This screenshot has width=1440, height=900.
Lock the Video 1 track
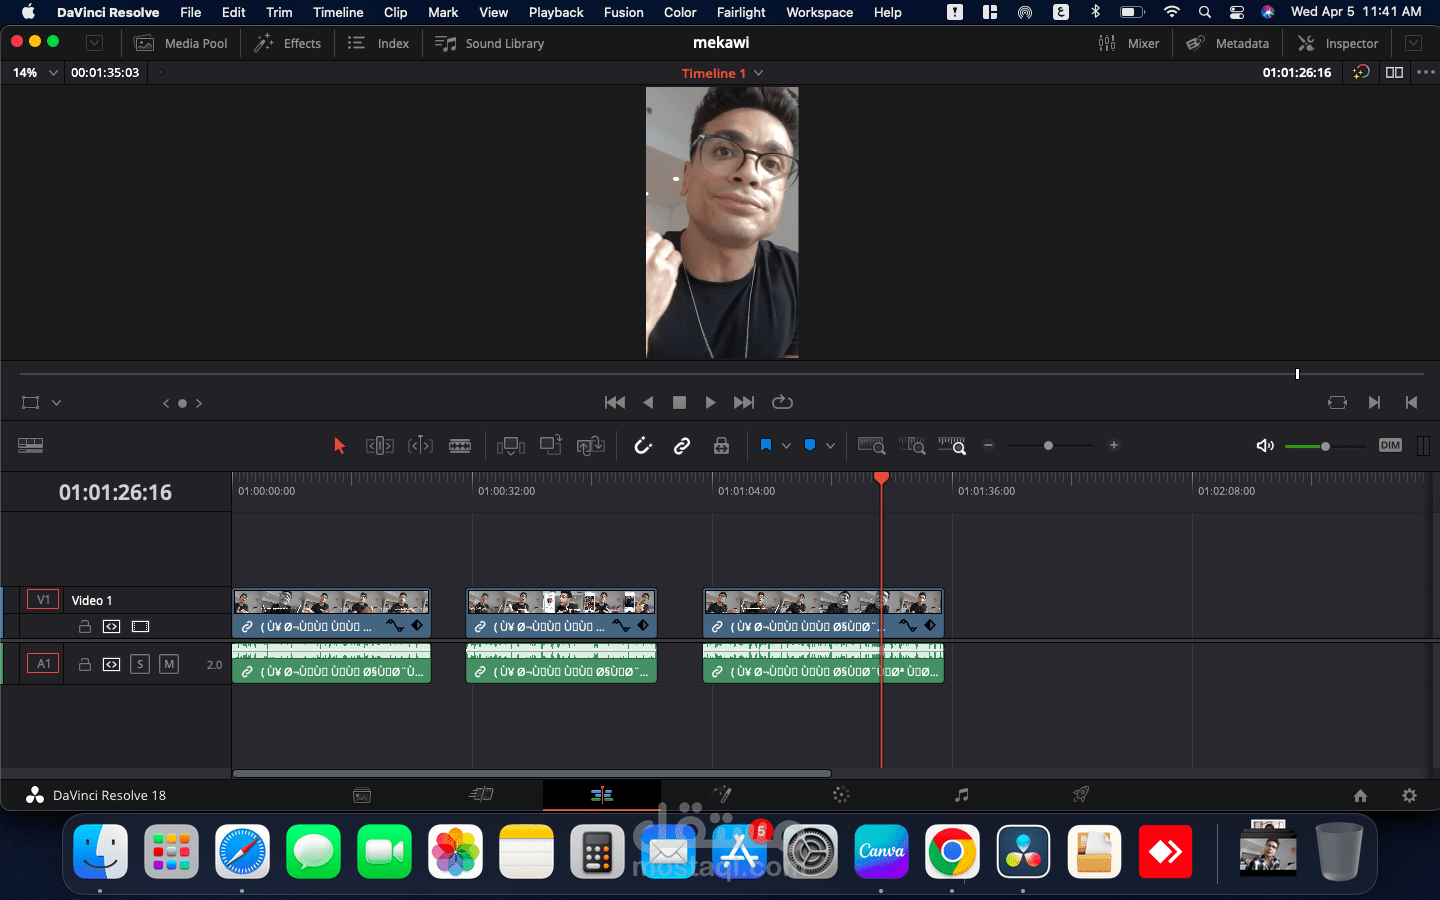84,626
